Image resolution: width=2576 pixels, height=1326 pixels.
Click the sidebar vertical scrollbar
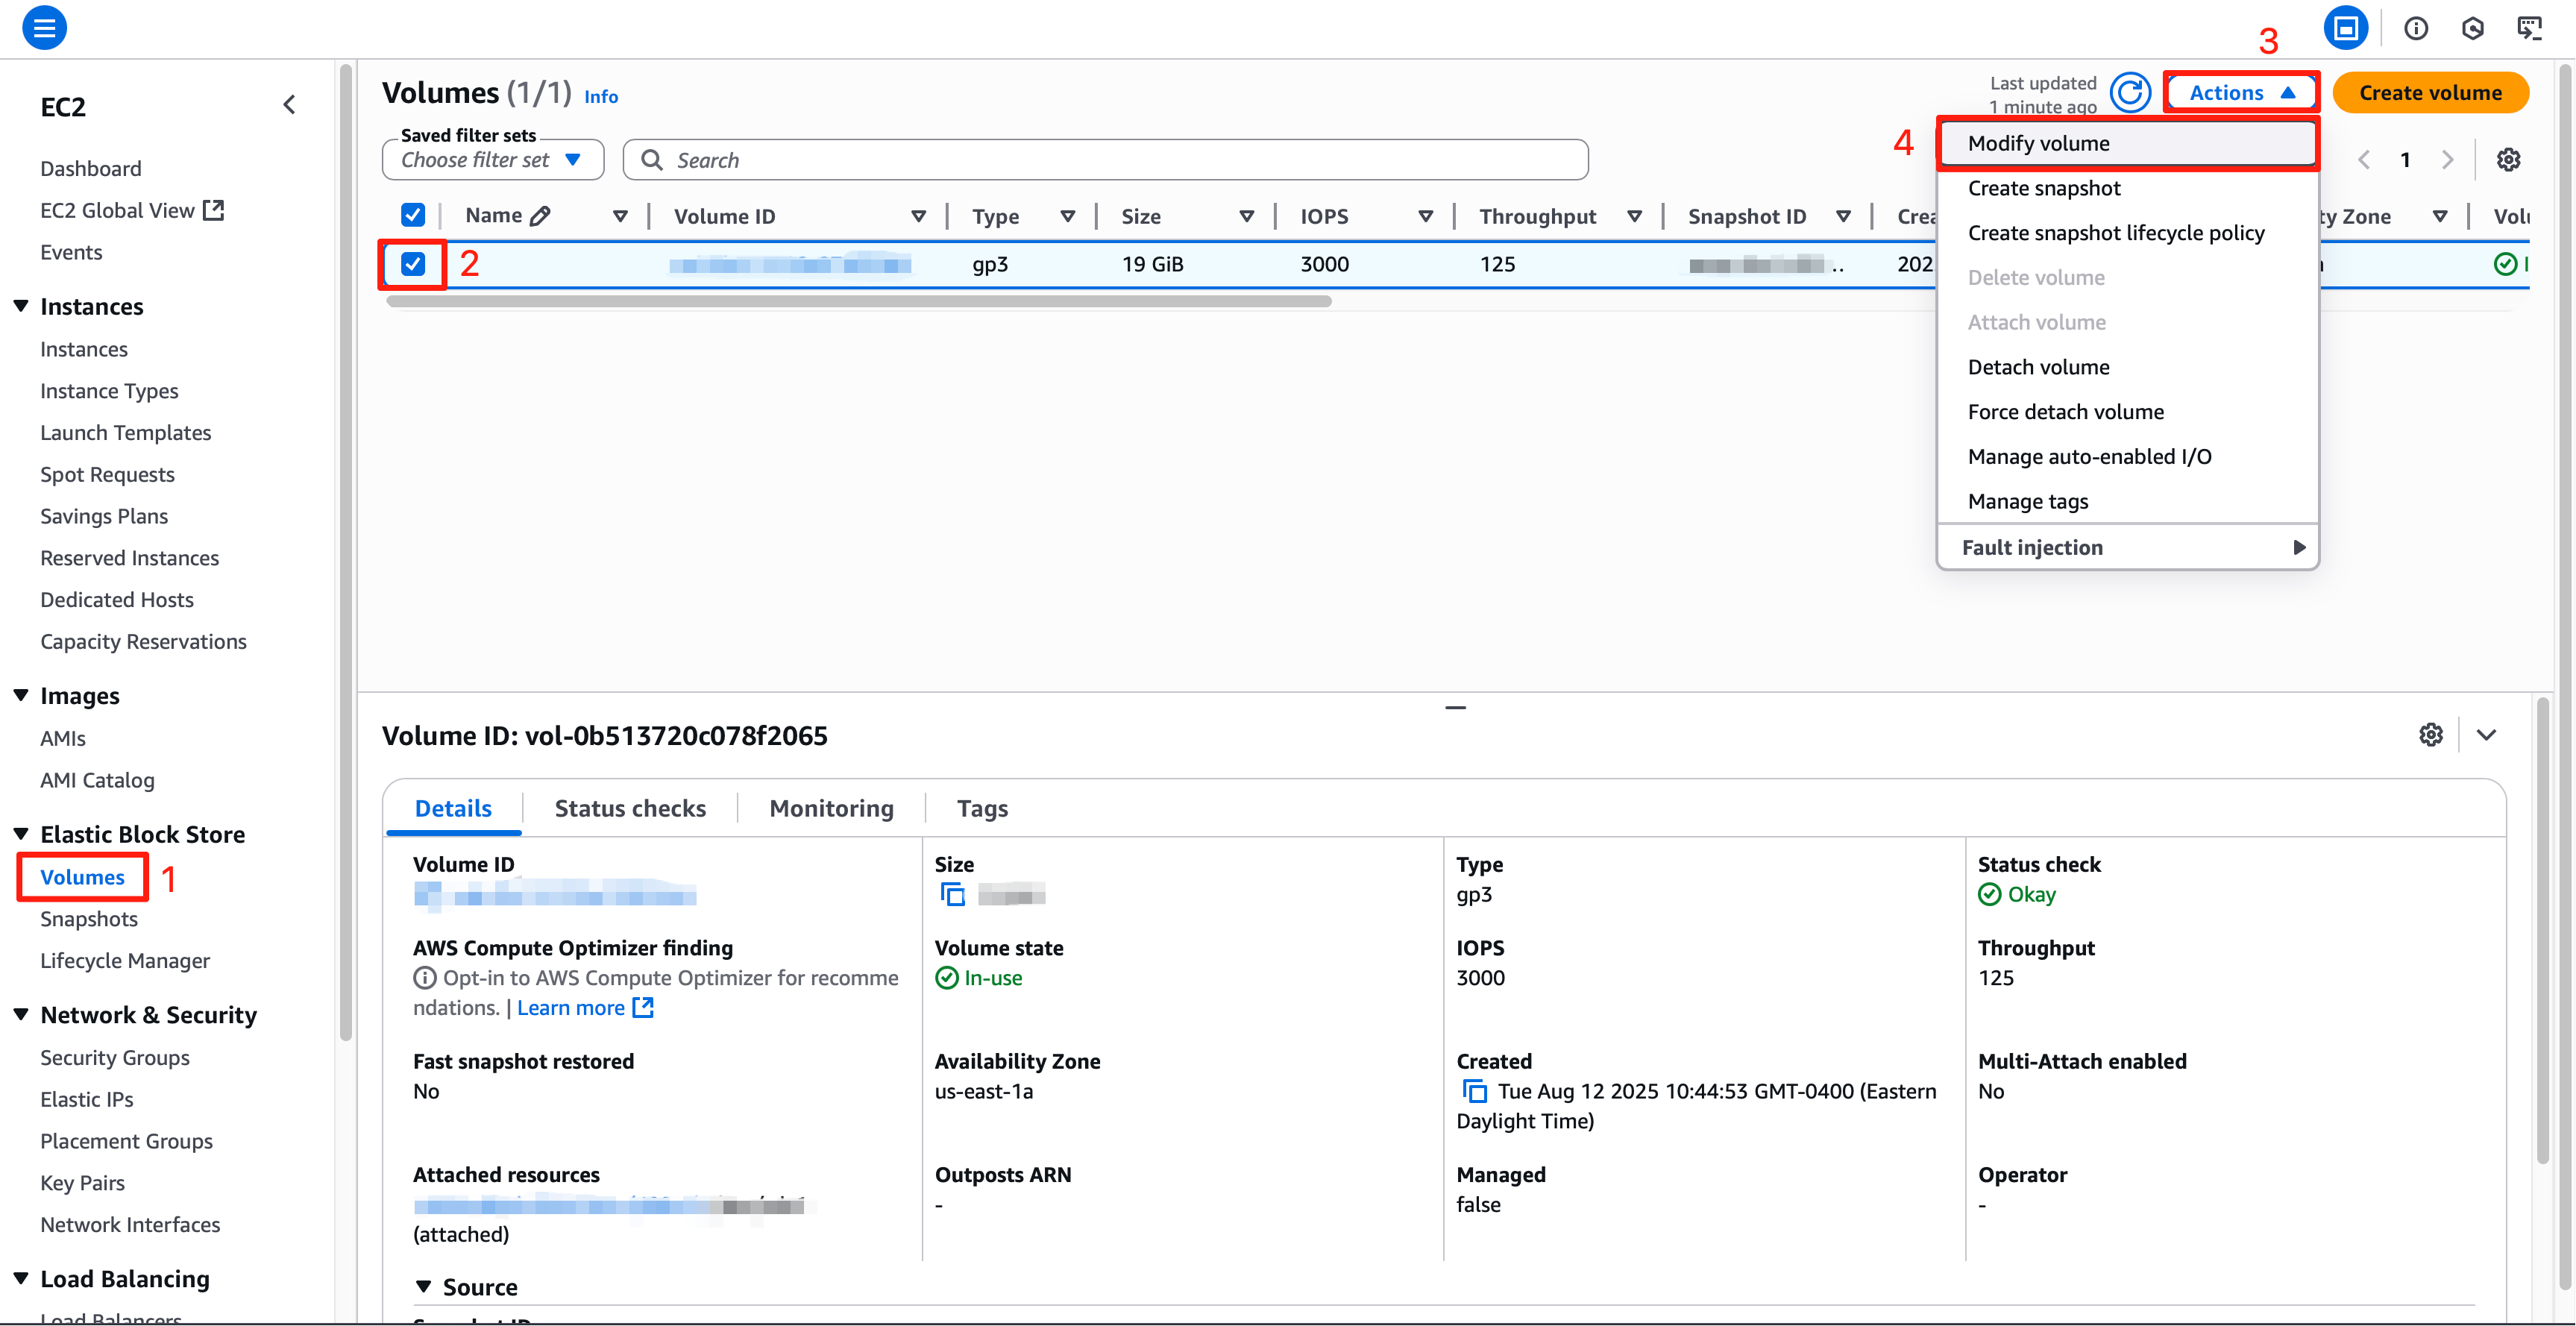click(x=346, y=552)
